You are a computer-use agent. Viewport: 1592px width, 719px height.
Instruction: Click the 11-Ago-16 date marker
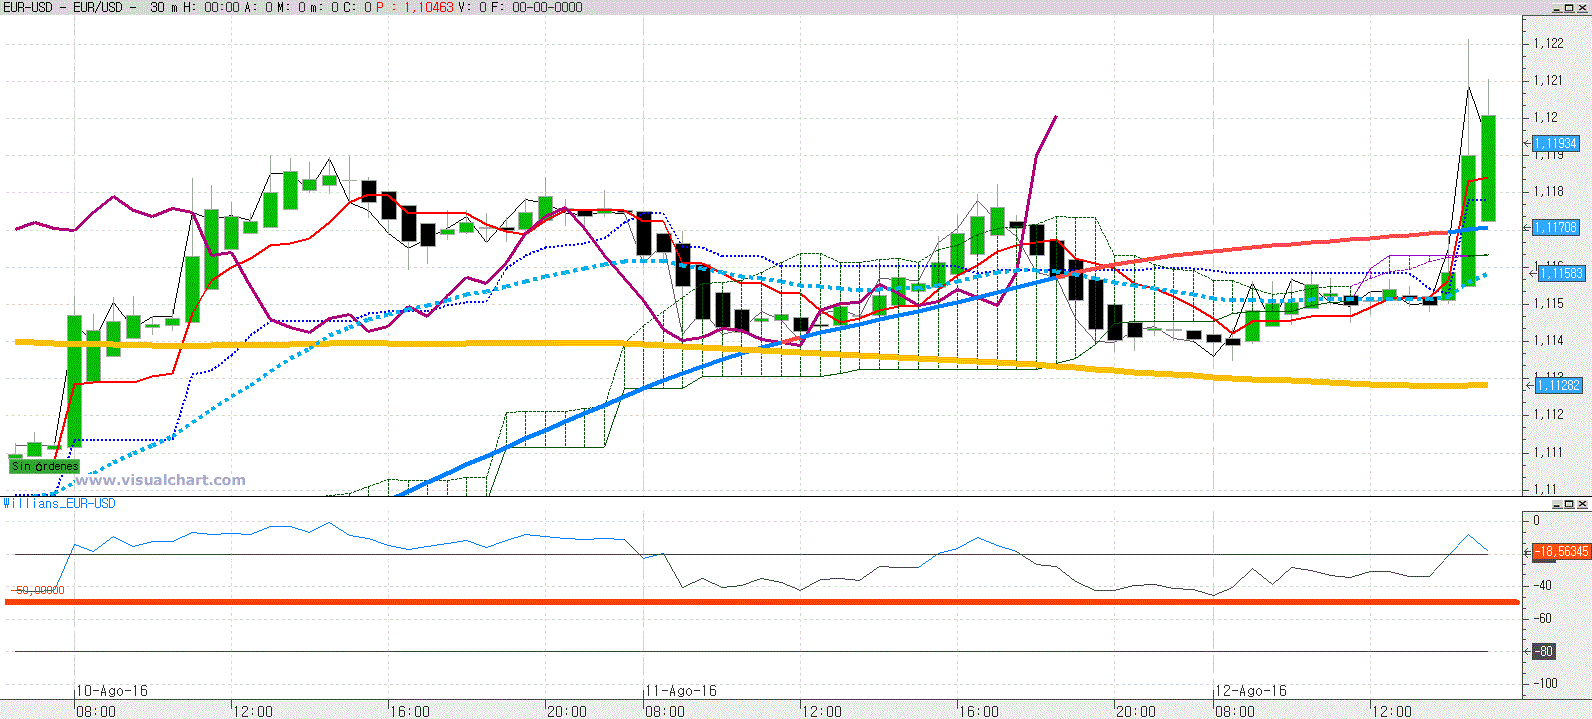coord(682,691)
